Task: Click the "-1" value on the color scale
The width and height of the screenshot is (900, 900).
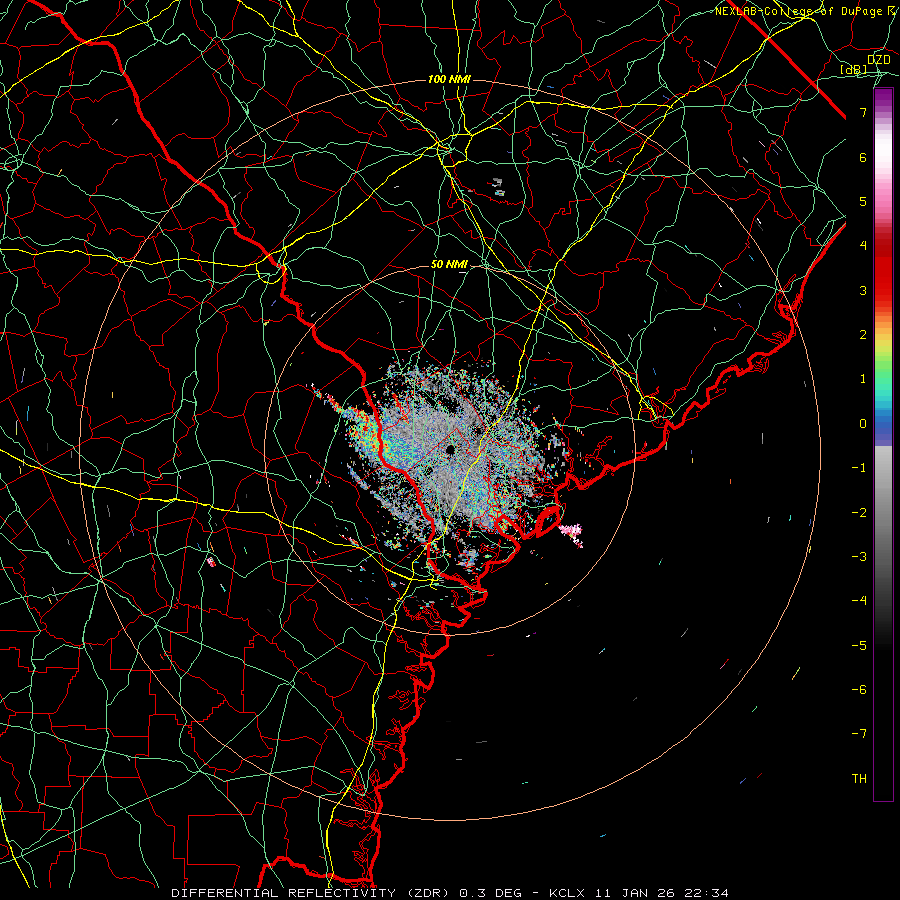Action: 859,468
